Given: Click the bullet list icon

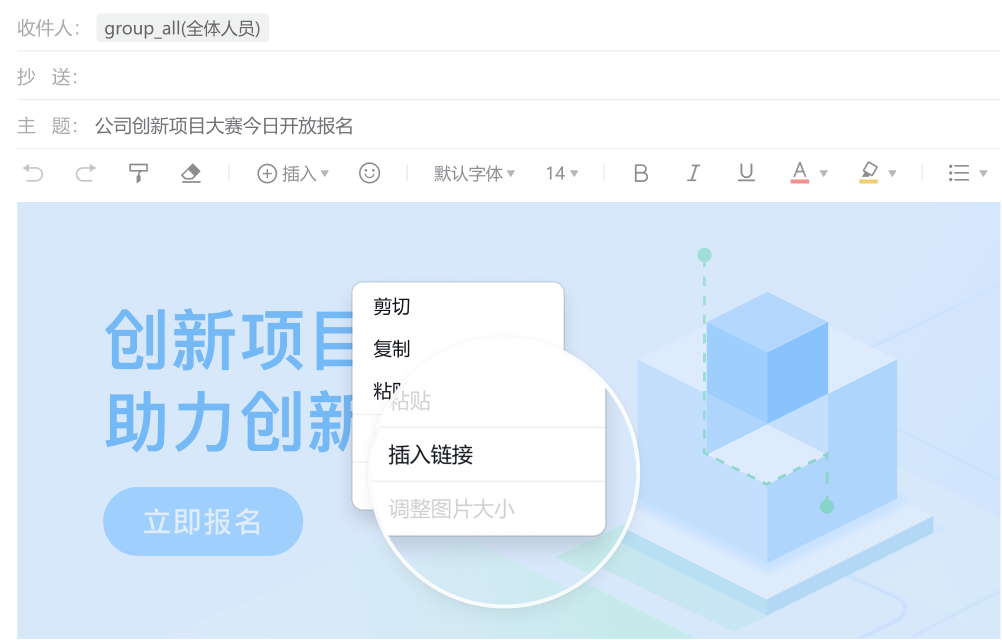Looking at the screenshot, I should pyautogui.click(x=960, y=173).
